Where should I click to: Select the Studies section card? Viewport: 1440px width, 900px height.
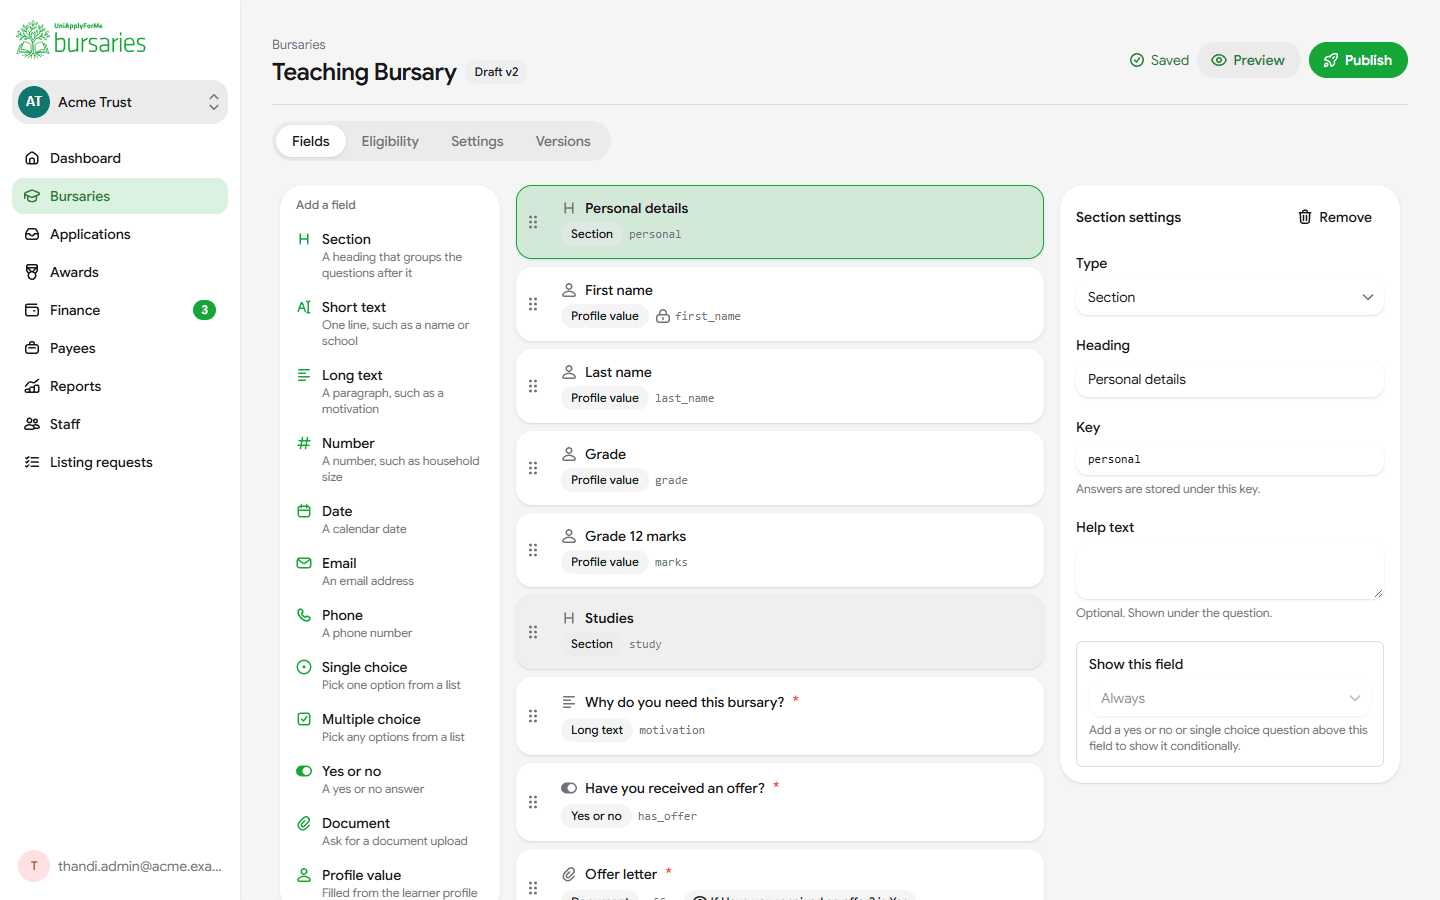click(x=780, y=632)
